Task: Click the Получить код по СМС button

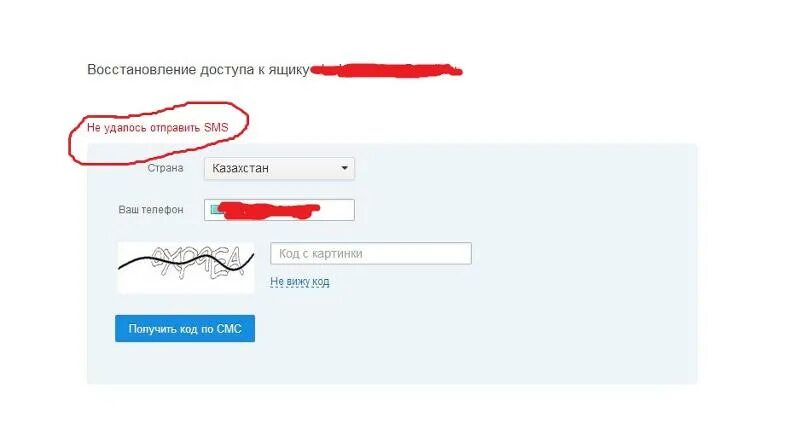Action: pos(185,329)
